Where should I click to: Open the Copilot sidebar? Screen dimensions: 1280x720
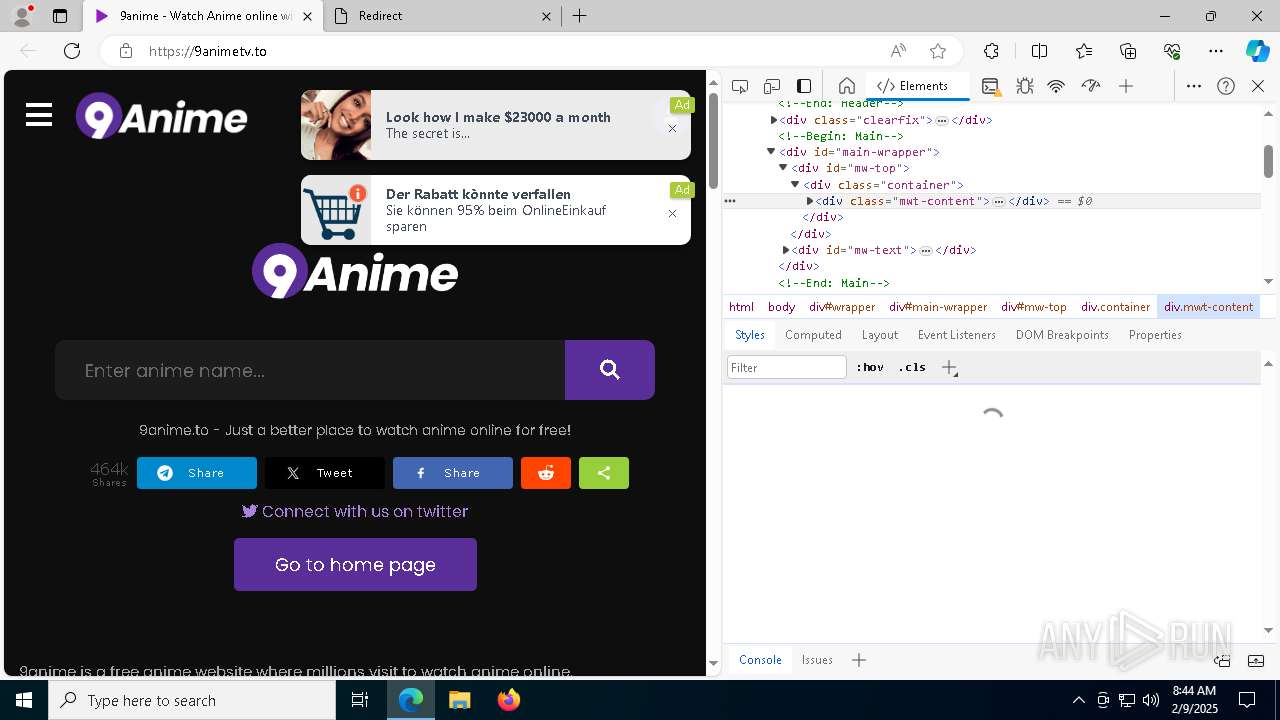[x=1257, y=51]
